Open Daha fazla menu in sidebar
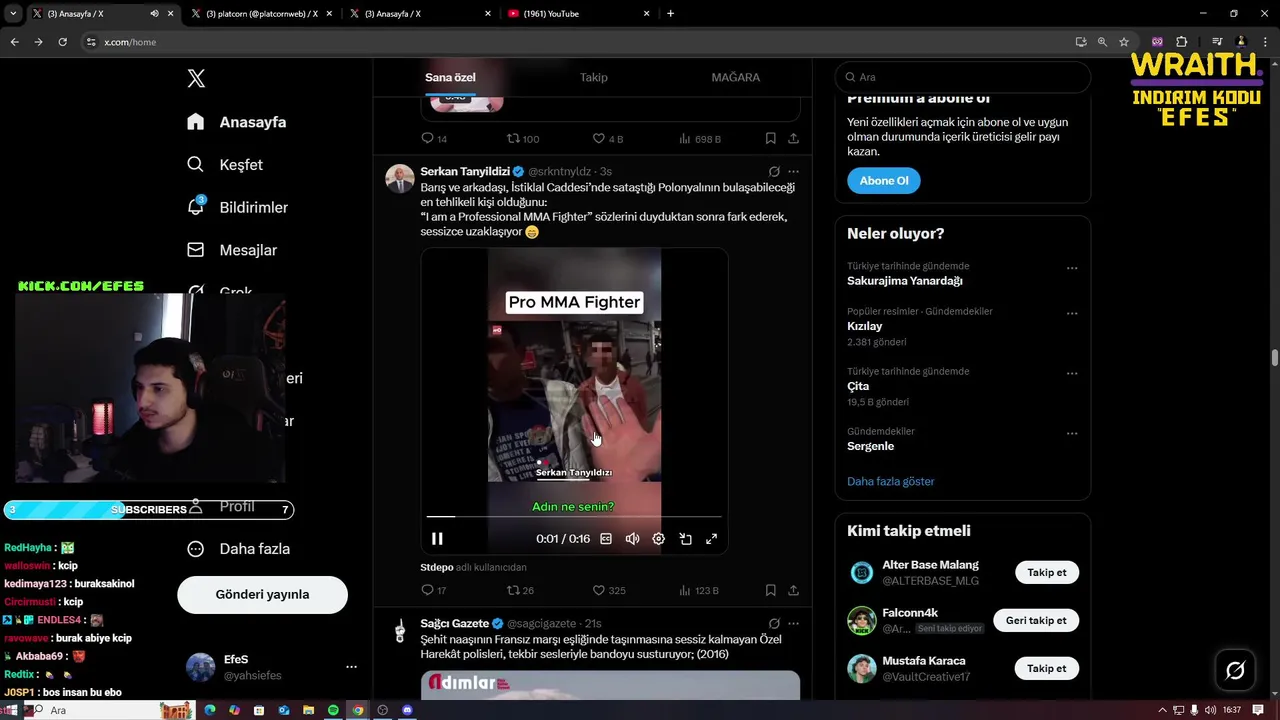This screenshot has height=720, width=1280. click(x=239, y=549)
